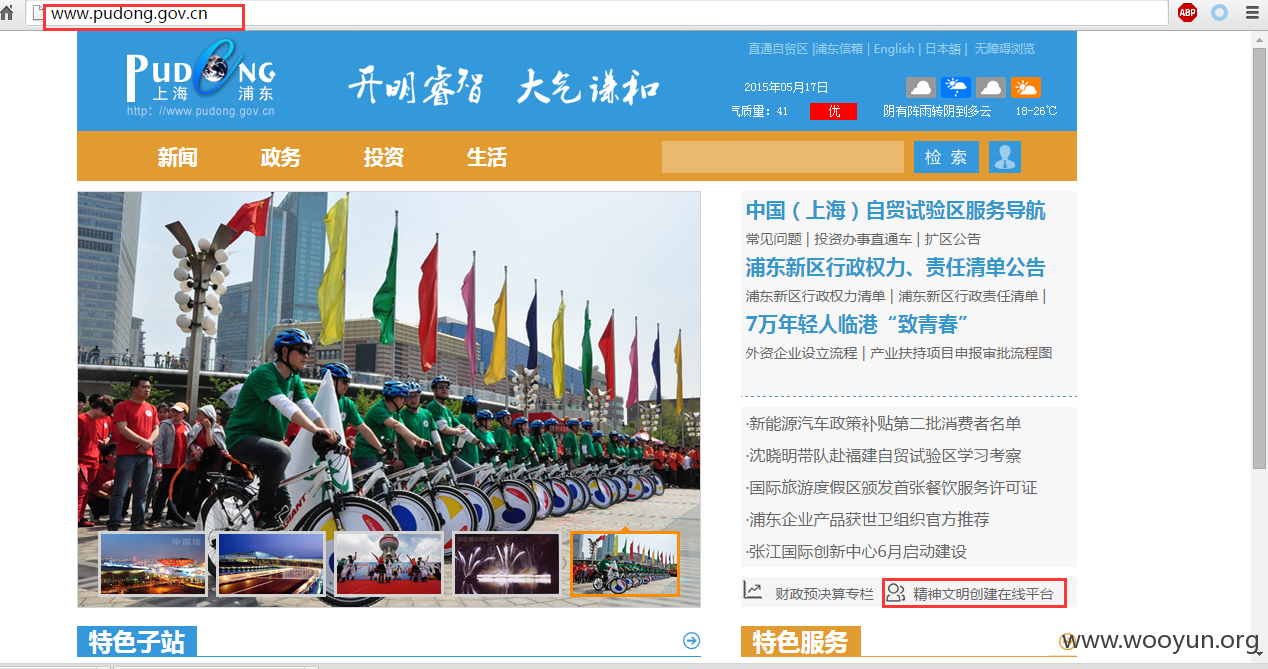
Task: Open the 常见问题 link
Action: pos(773,239)
